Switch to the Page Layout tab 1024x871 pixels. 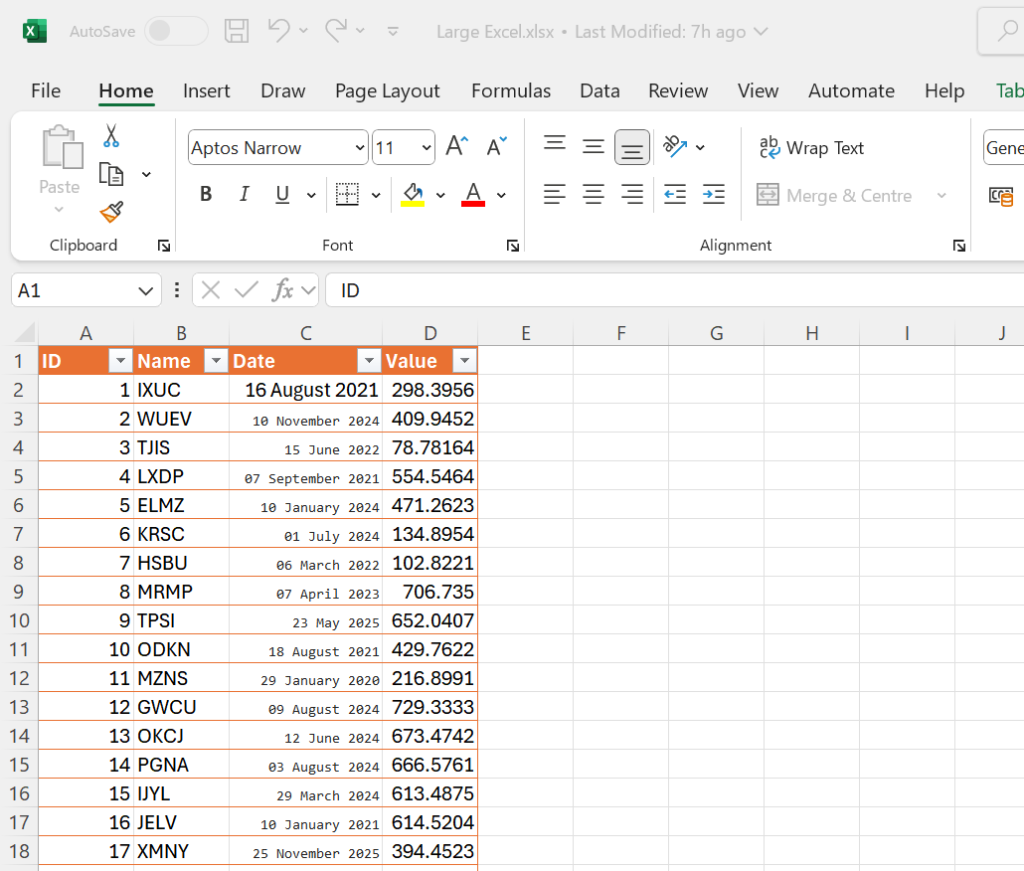(387, 91)
